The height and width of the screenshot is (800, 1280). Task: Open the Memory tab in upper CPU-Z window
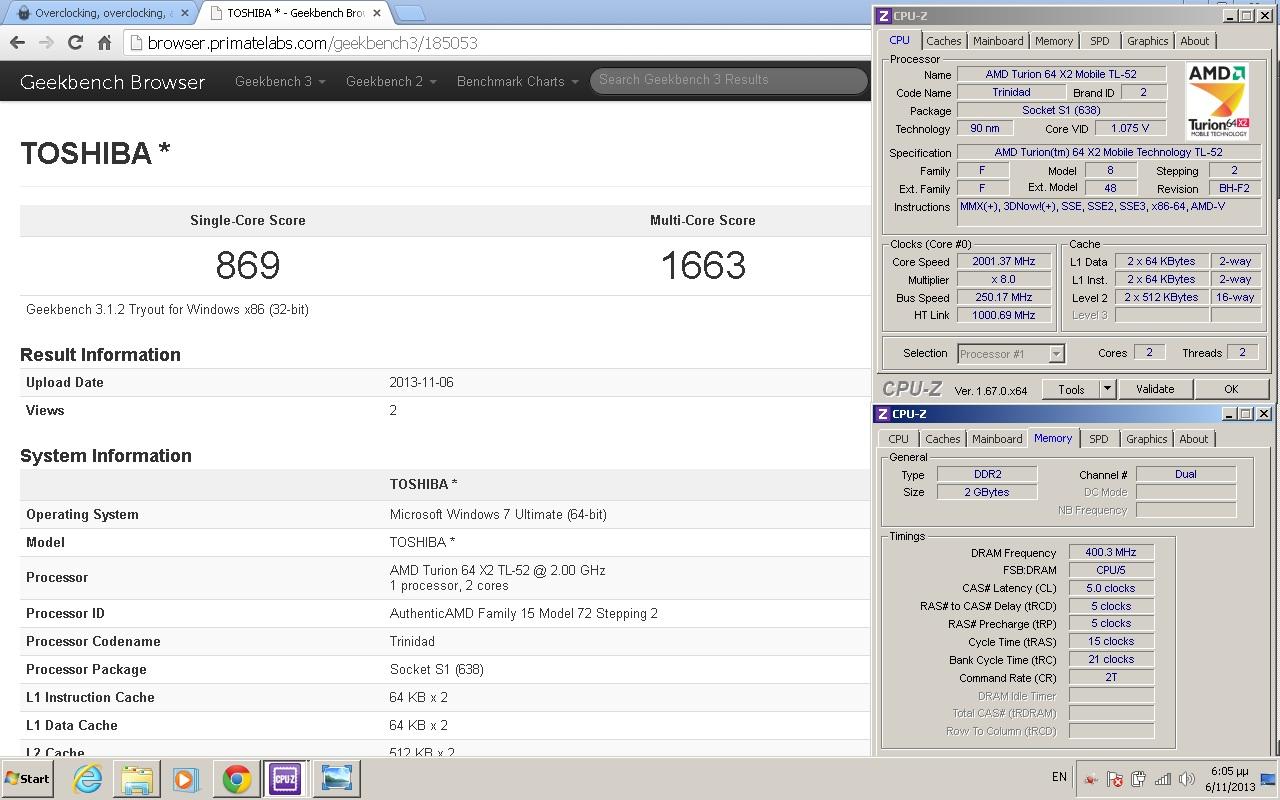click(1054, 41)
